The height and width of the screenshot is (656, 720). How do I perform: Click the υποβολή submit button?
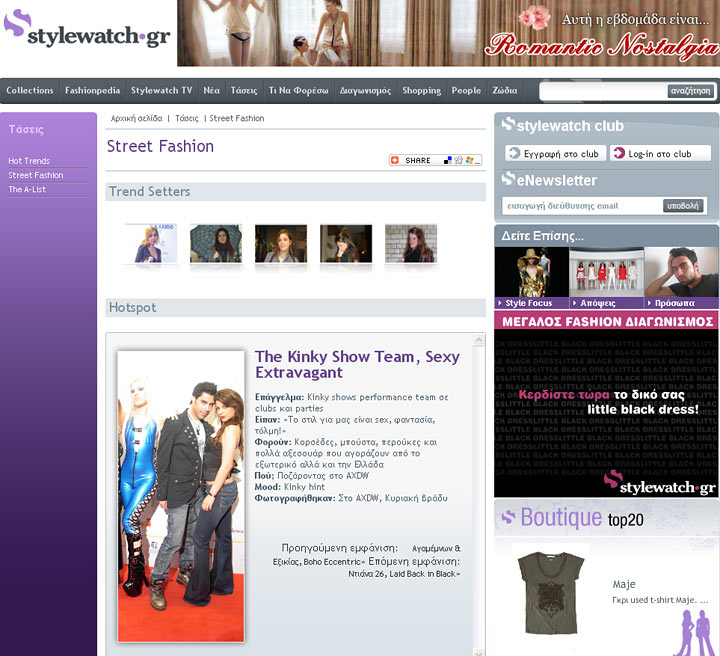(x=683, y=206)
